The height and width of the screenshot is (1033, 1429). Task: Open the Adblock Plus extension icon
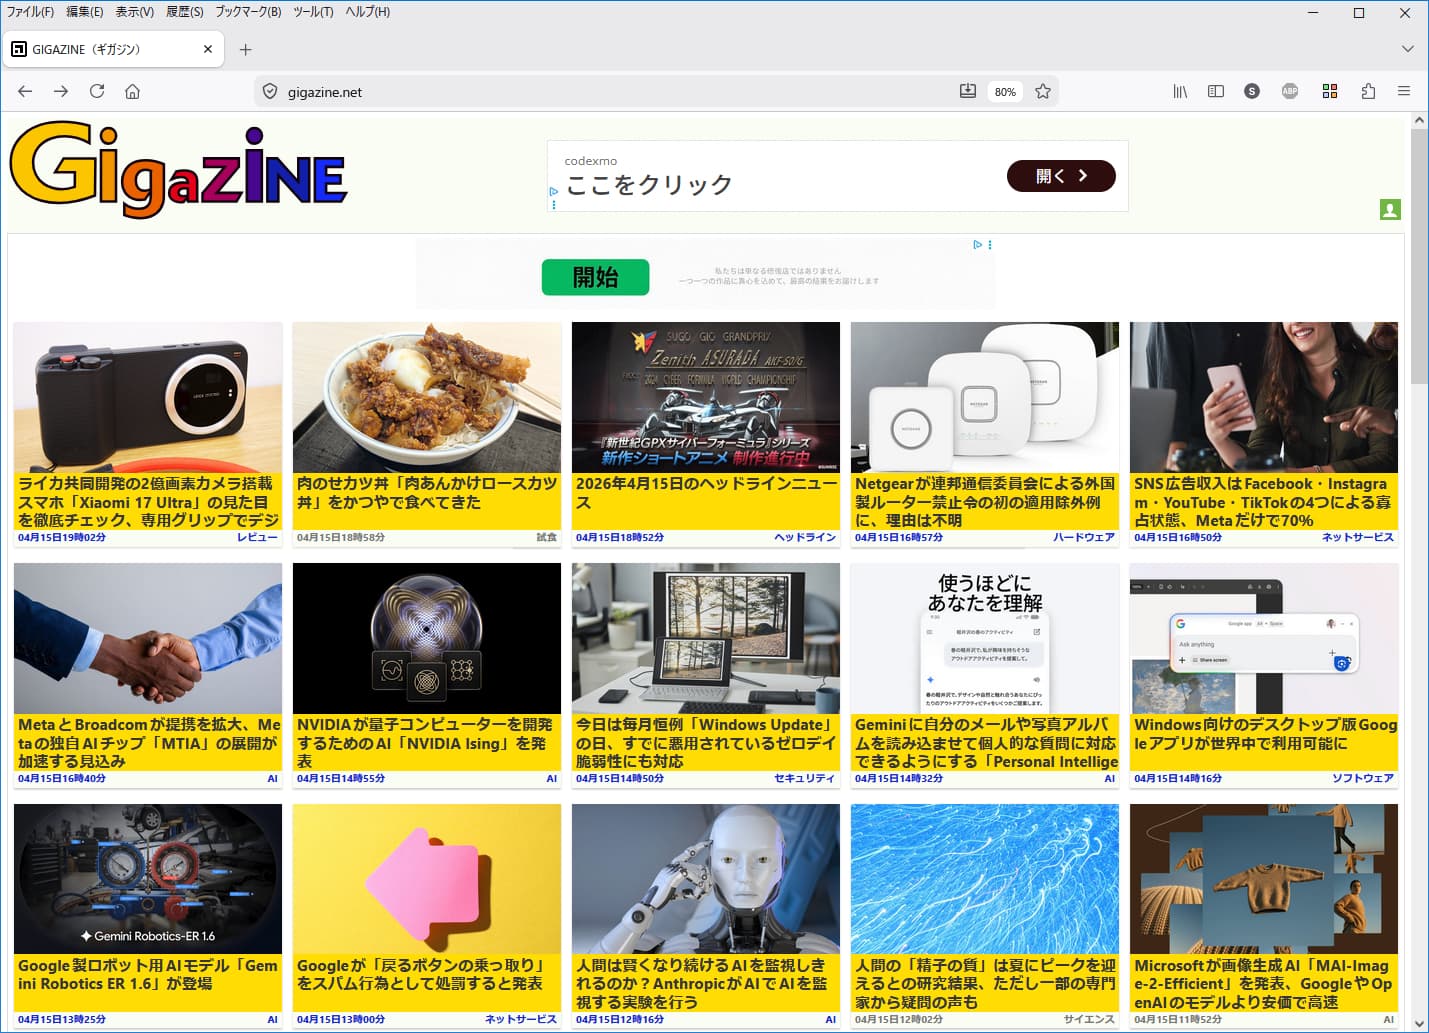coord(1290,91)
